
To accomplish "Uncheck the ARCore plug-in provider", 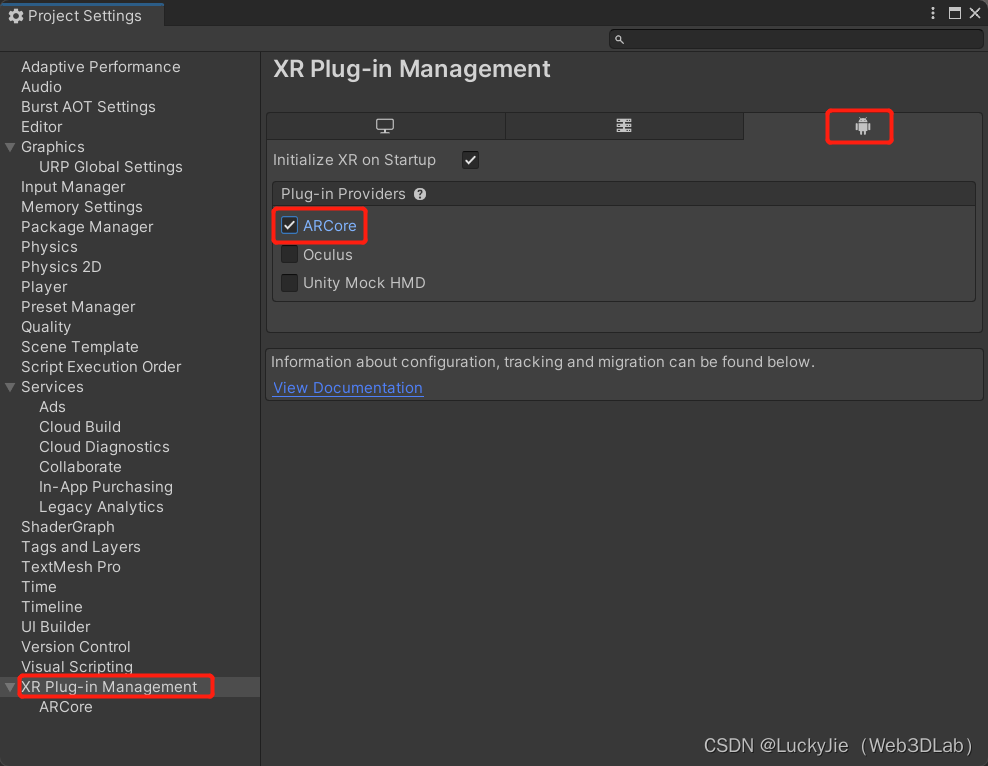I will (289, 226).
